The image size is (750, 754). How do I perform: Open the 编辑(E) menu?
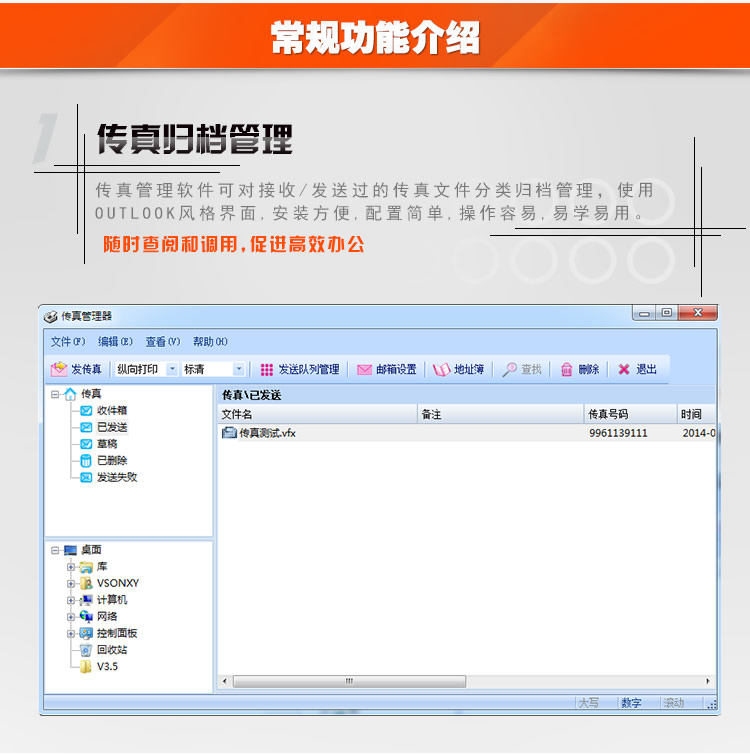[115, 341]
